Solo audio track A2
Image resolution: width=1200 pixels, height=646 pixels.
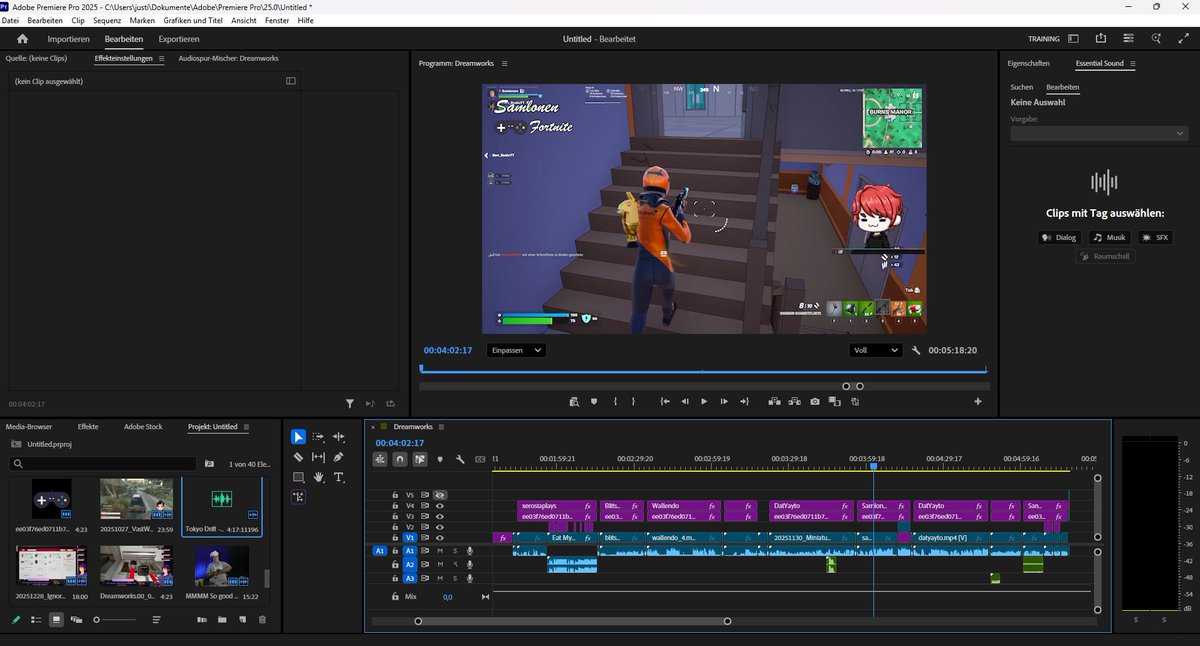click(455, 565)
